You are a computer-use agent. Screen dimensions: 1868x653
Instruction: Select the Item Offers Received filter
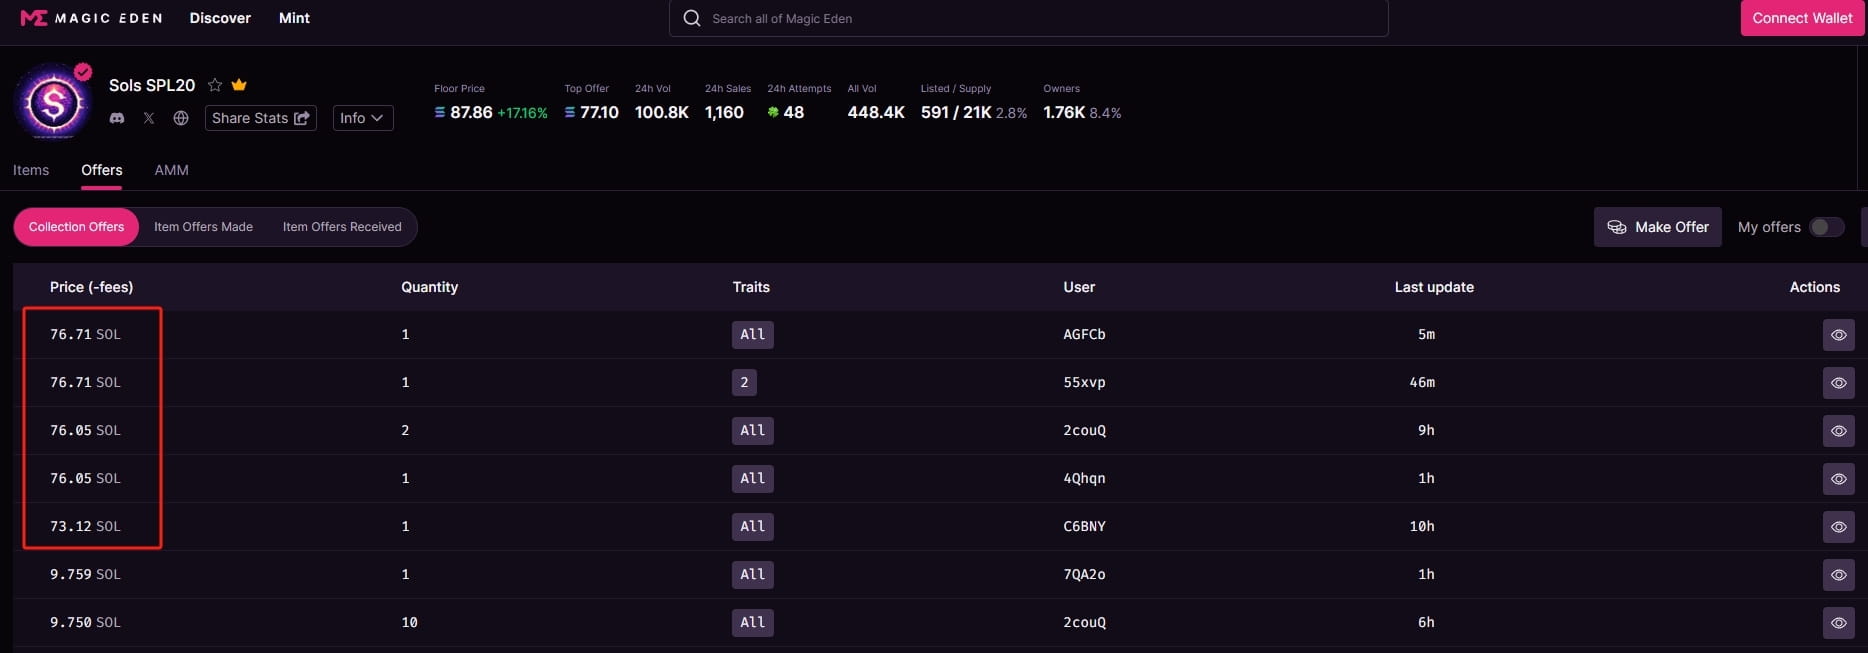click(x=342, y=227)
